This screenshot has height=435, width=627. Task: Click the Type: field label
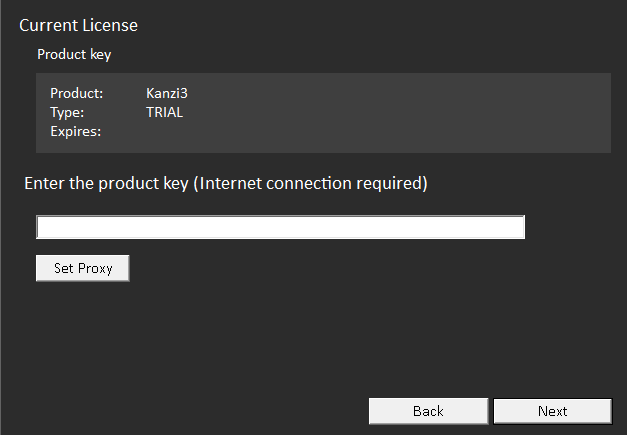tap(67, 112)
